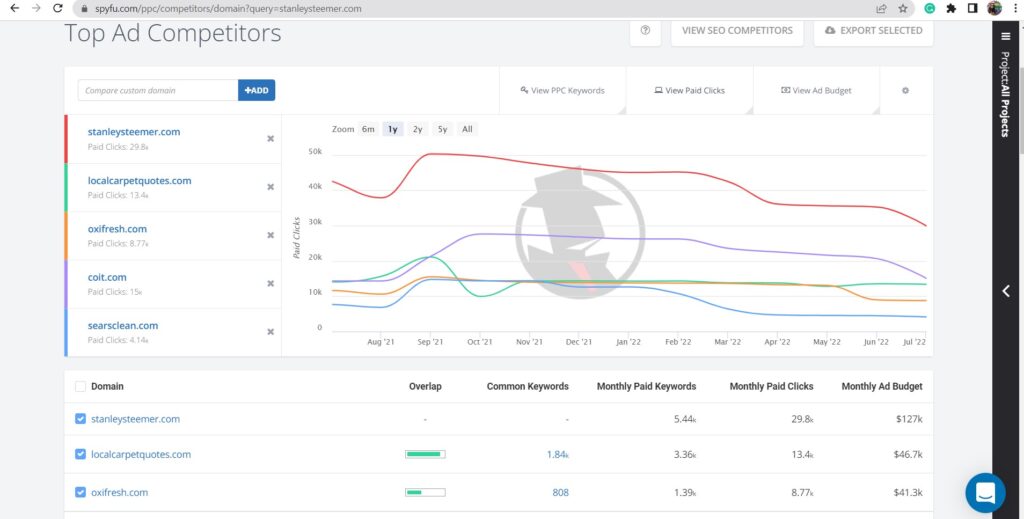Open the browser extensions puzzle icon

click(951, 8)
